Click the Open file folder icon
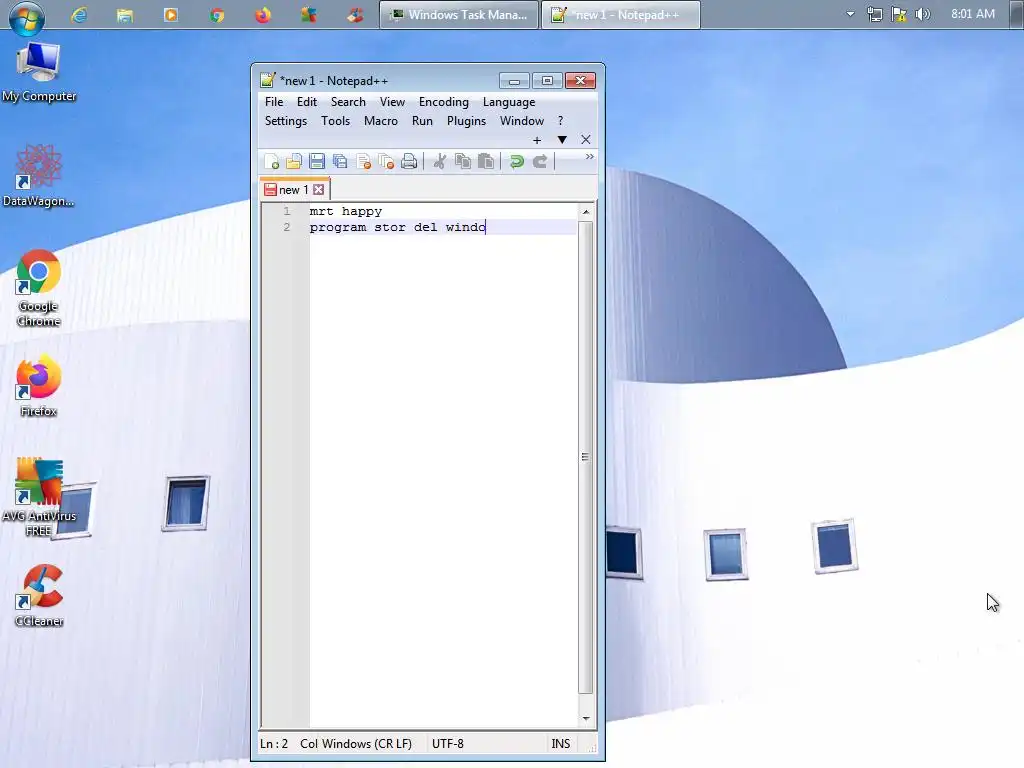 pos(294,161)
